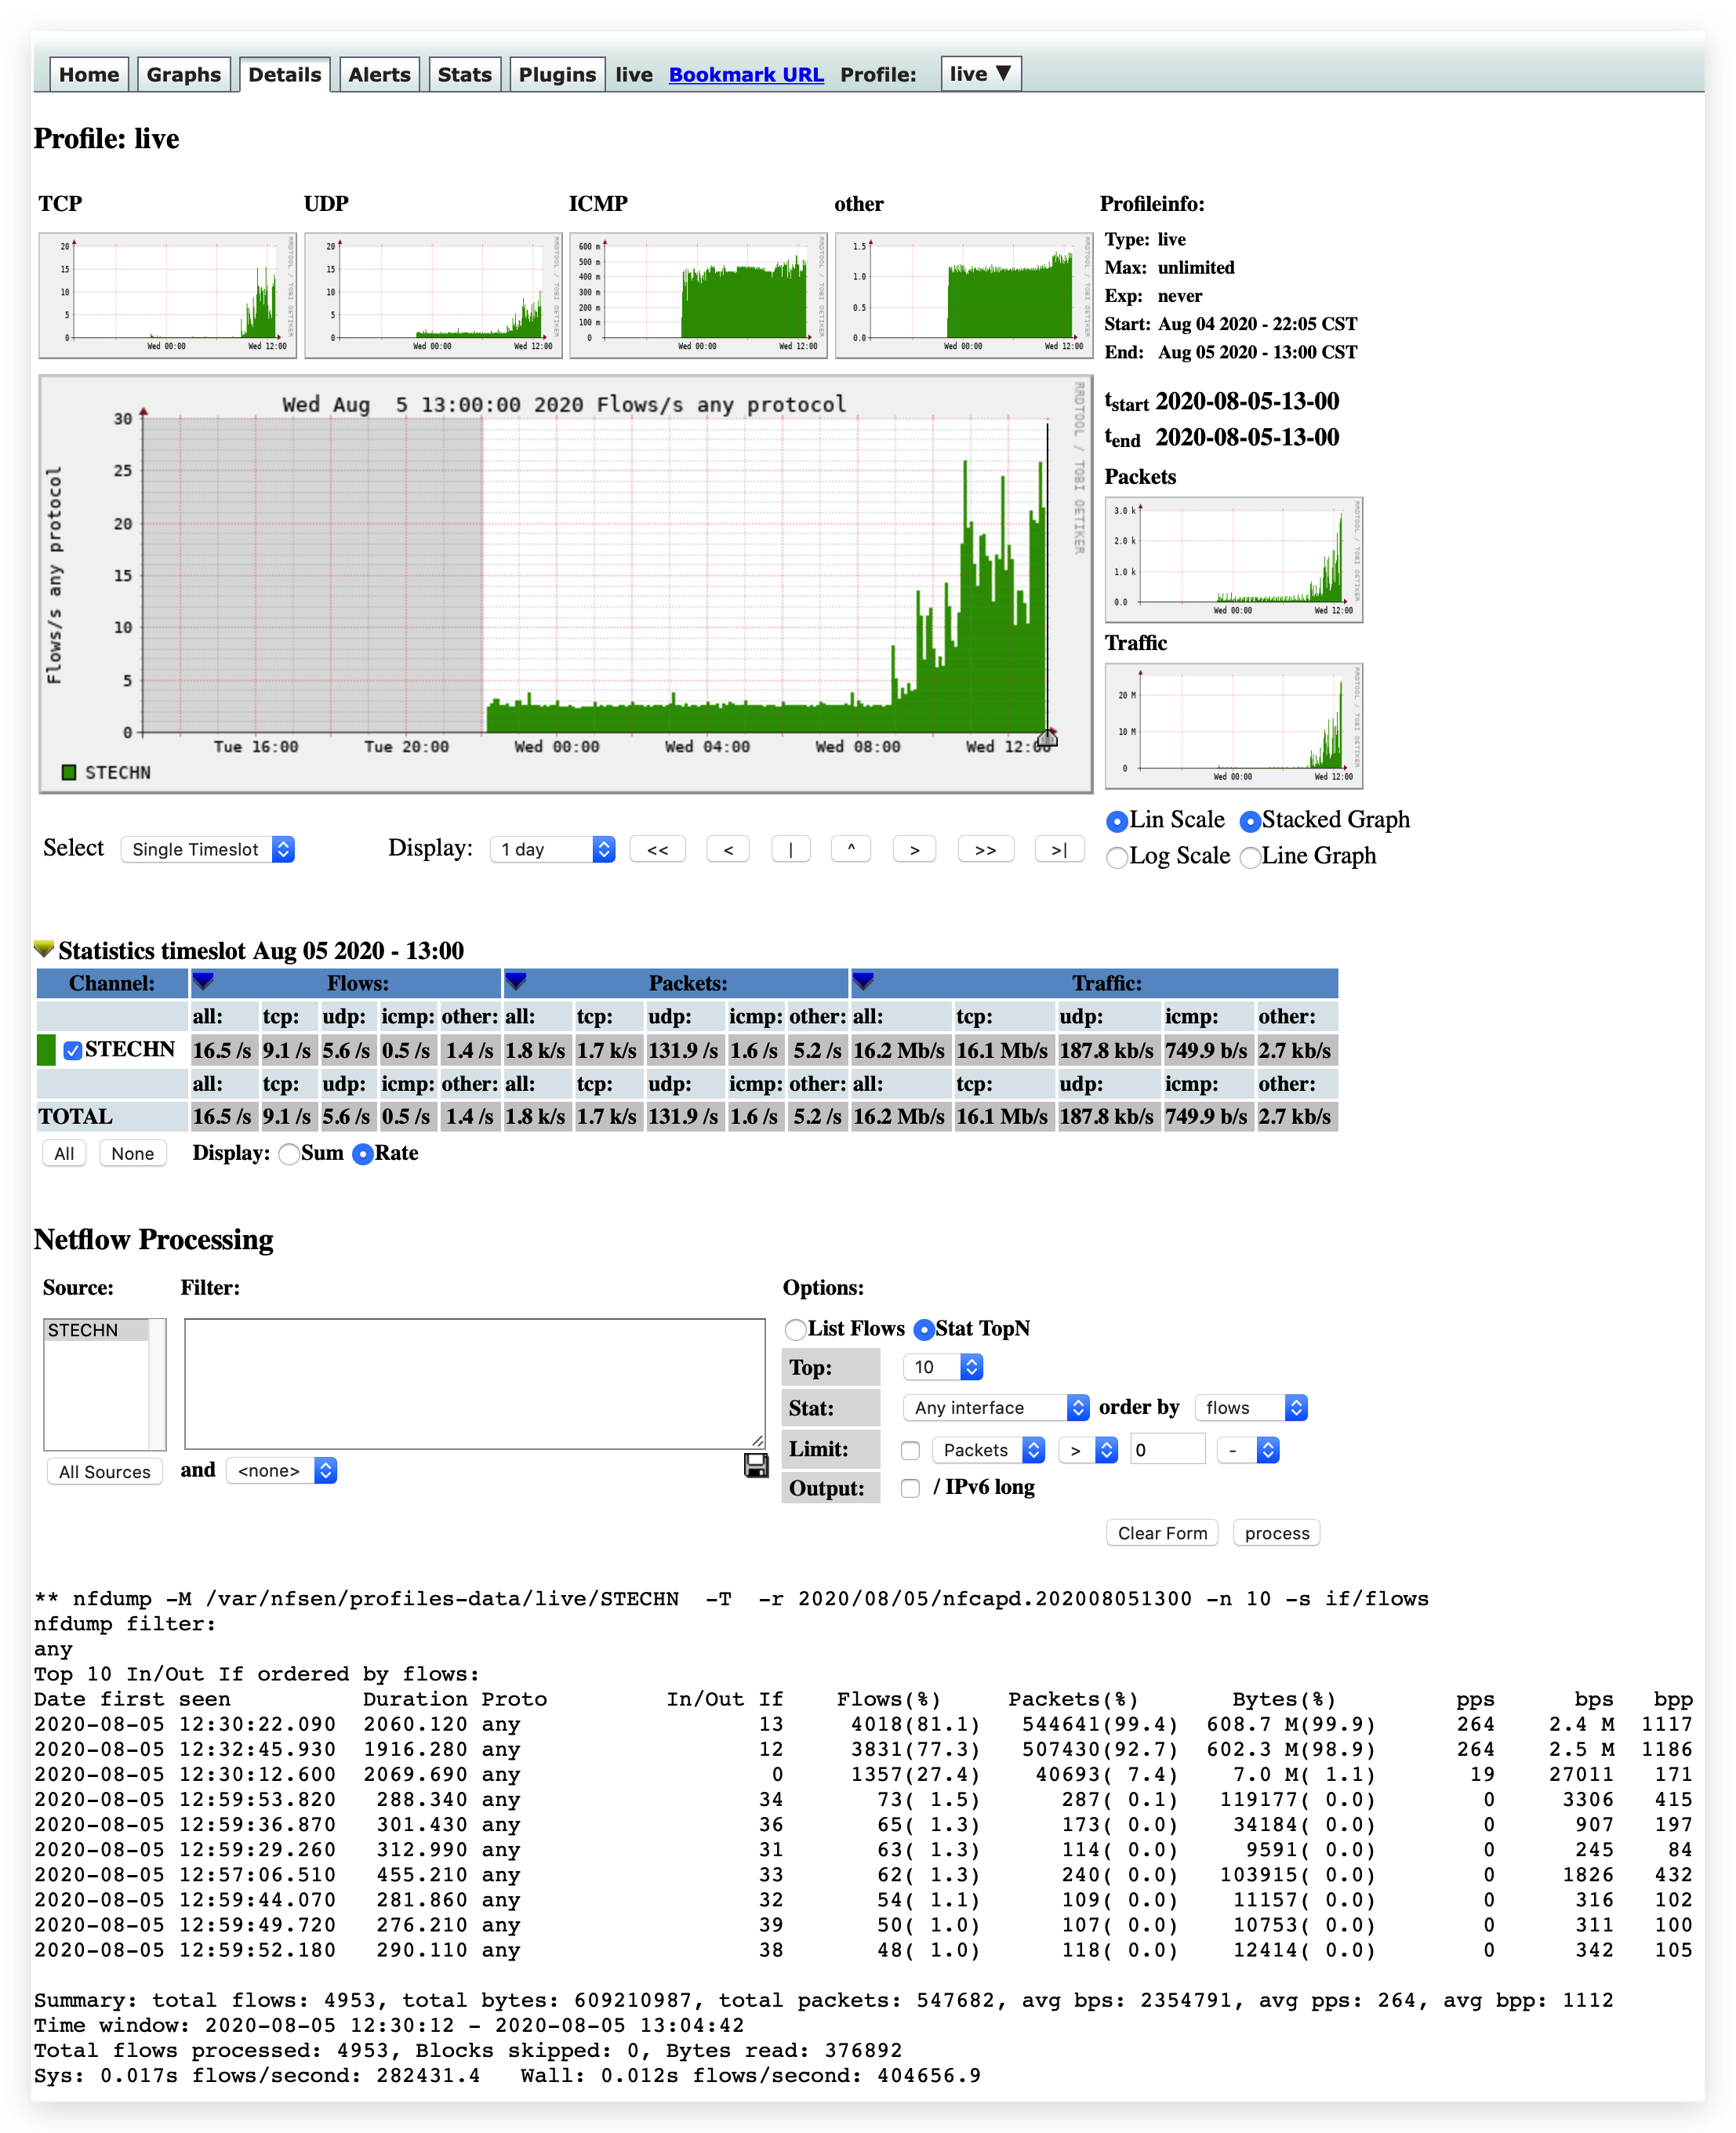Viewport: 1736px width, 2133px height.
Task: Click the Traffic column blue triangle
Action: (x=863, y=981)
